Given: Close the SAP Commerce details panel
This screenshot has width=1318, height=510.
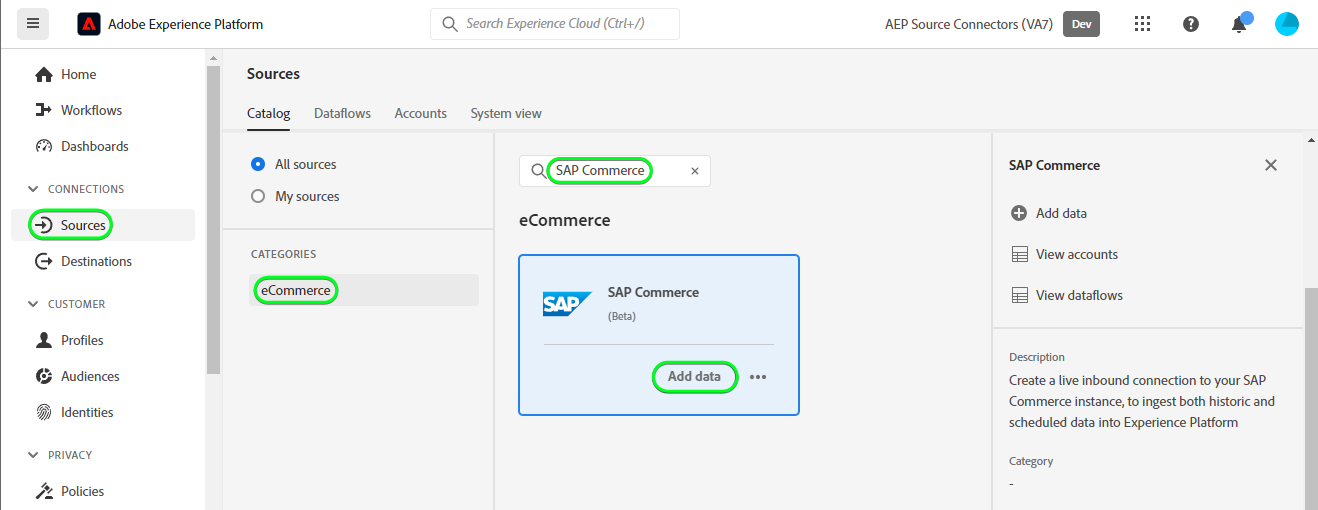Looking at the screenshot, I should click(1271, 165).
